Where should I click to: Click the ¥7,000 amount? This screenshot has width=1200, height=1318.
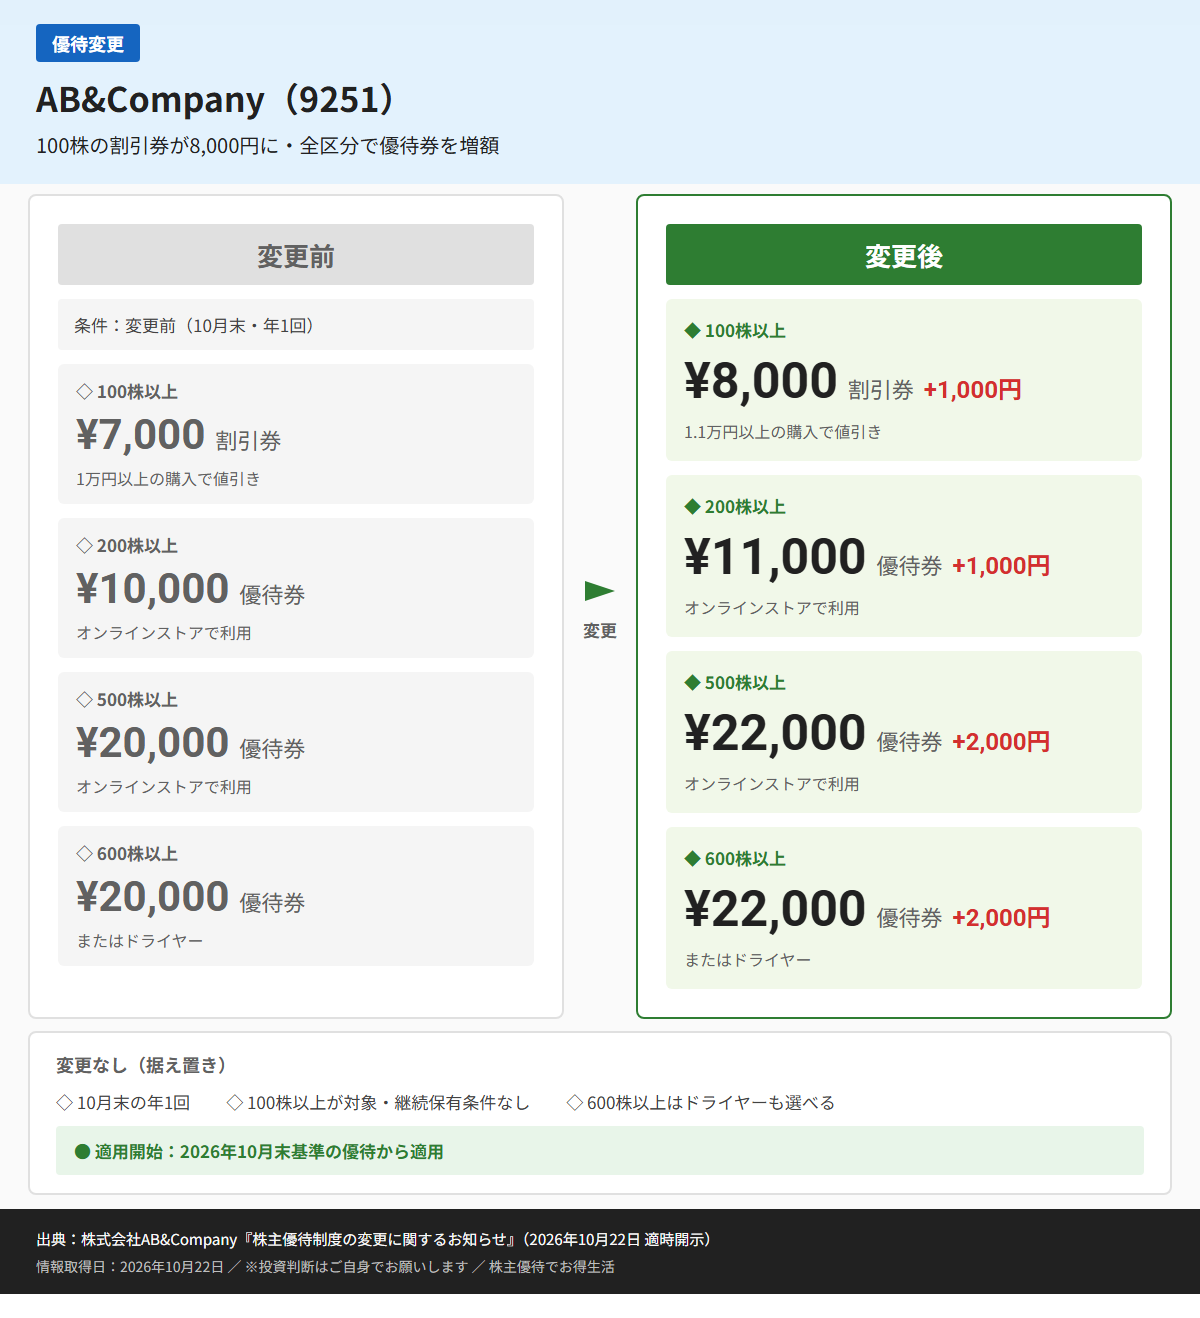pos(141,435)
